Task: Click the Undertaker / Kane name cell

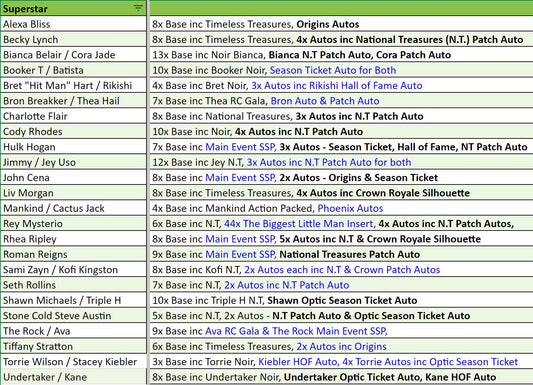Action: pyautogui.click(x=73, y=377)
